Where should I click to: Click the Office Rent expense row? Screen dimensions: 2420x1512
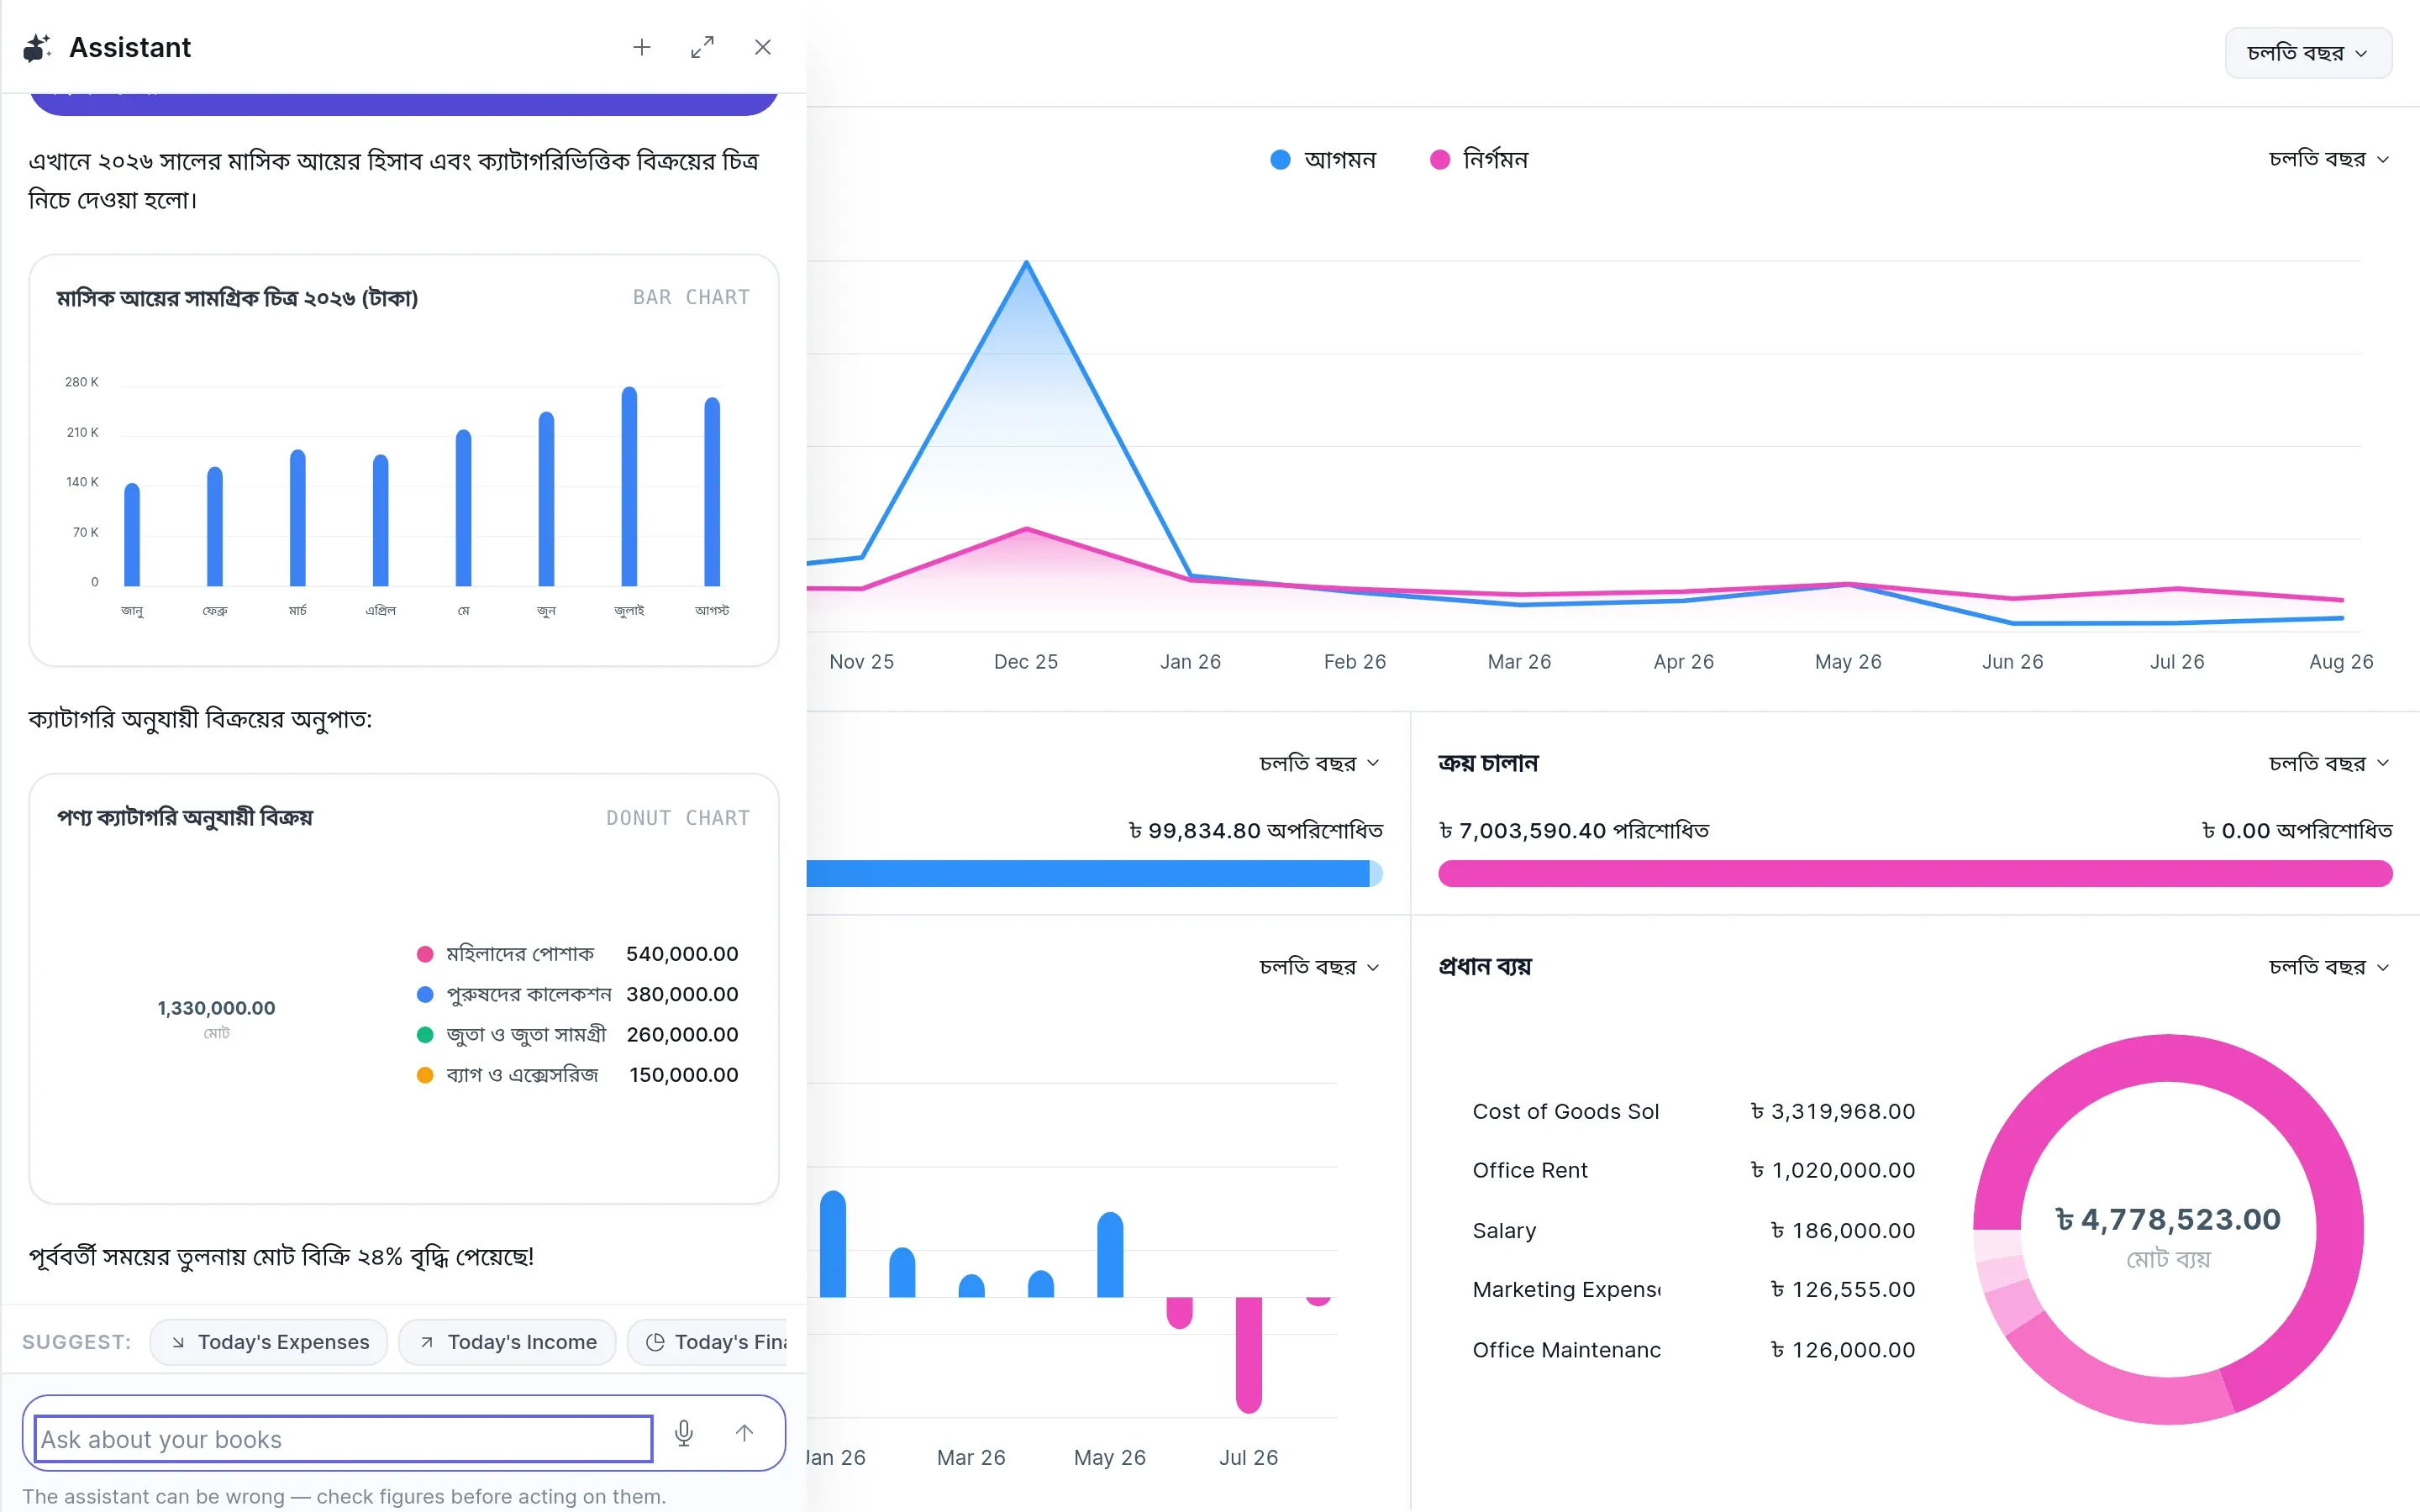pos(1693,1170)
